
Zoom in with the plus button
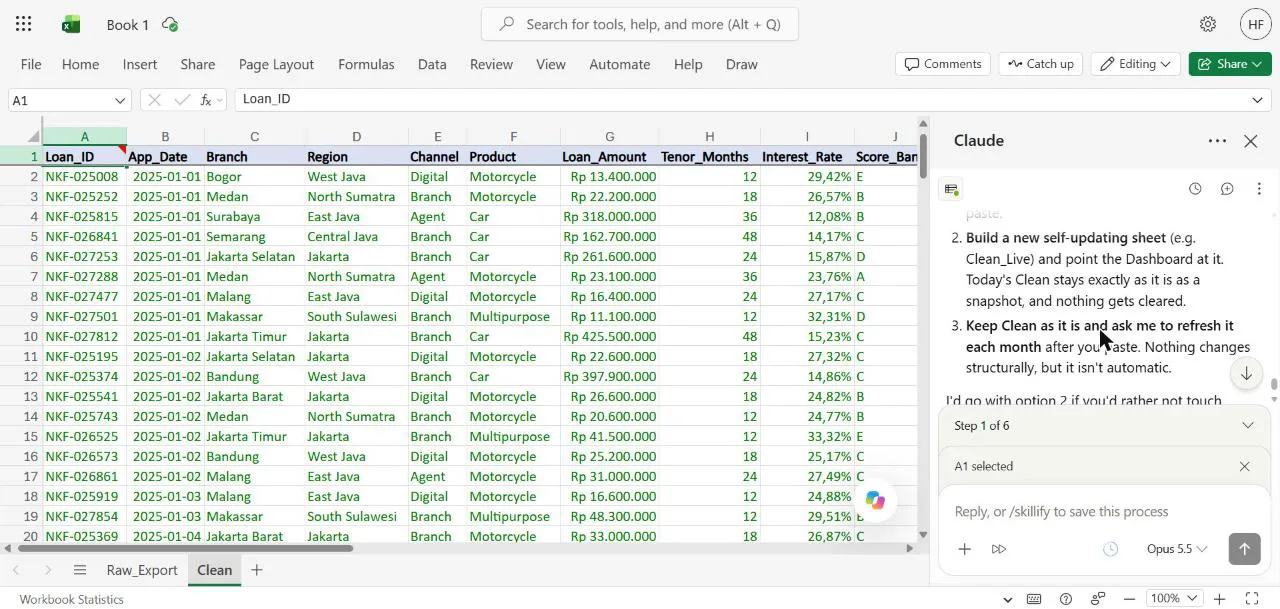[1219, 599]
